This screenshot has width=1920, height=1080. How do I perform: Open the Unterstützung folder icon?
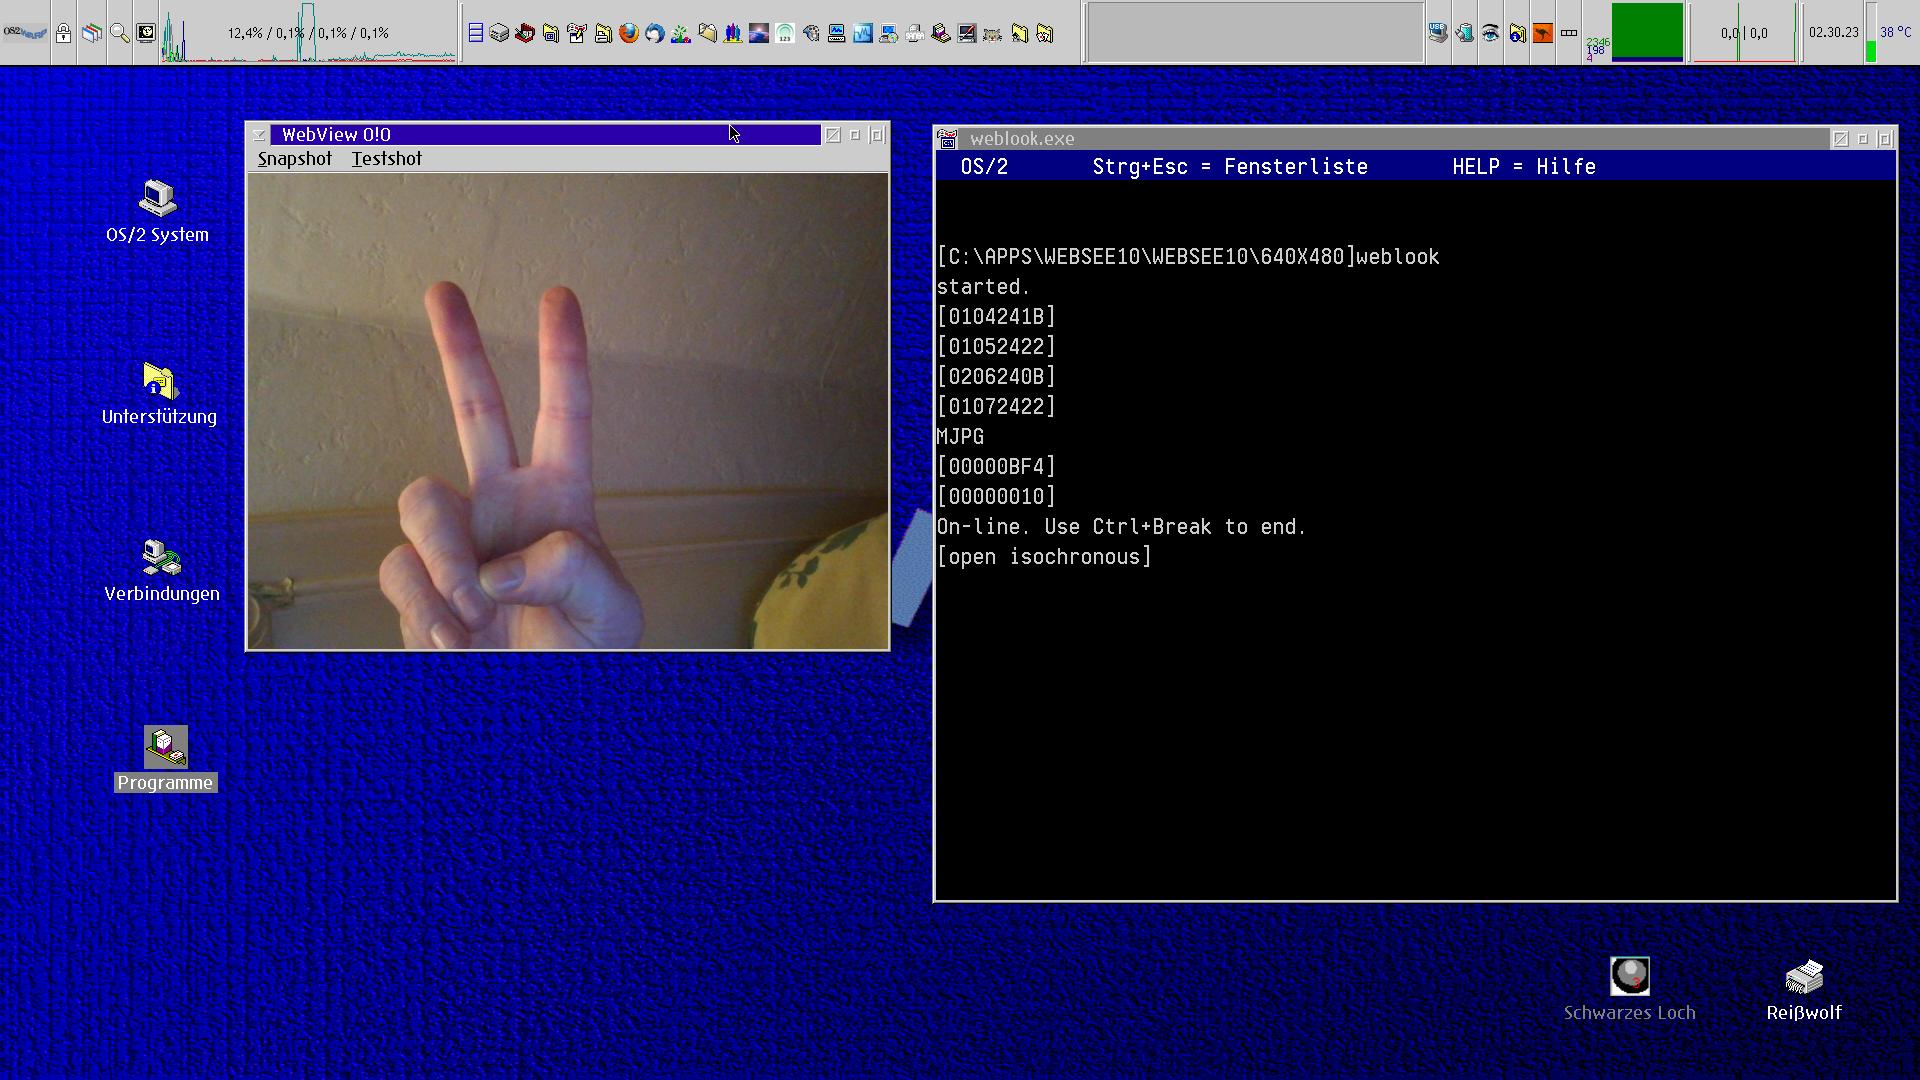pos(158,381)
